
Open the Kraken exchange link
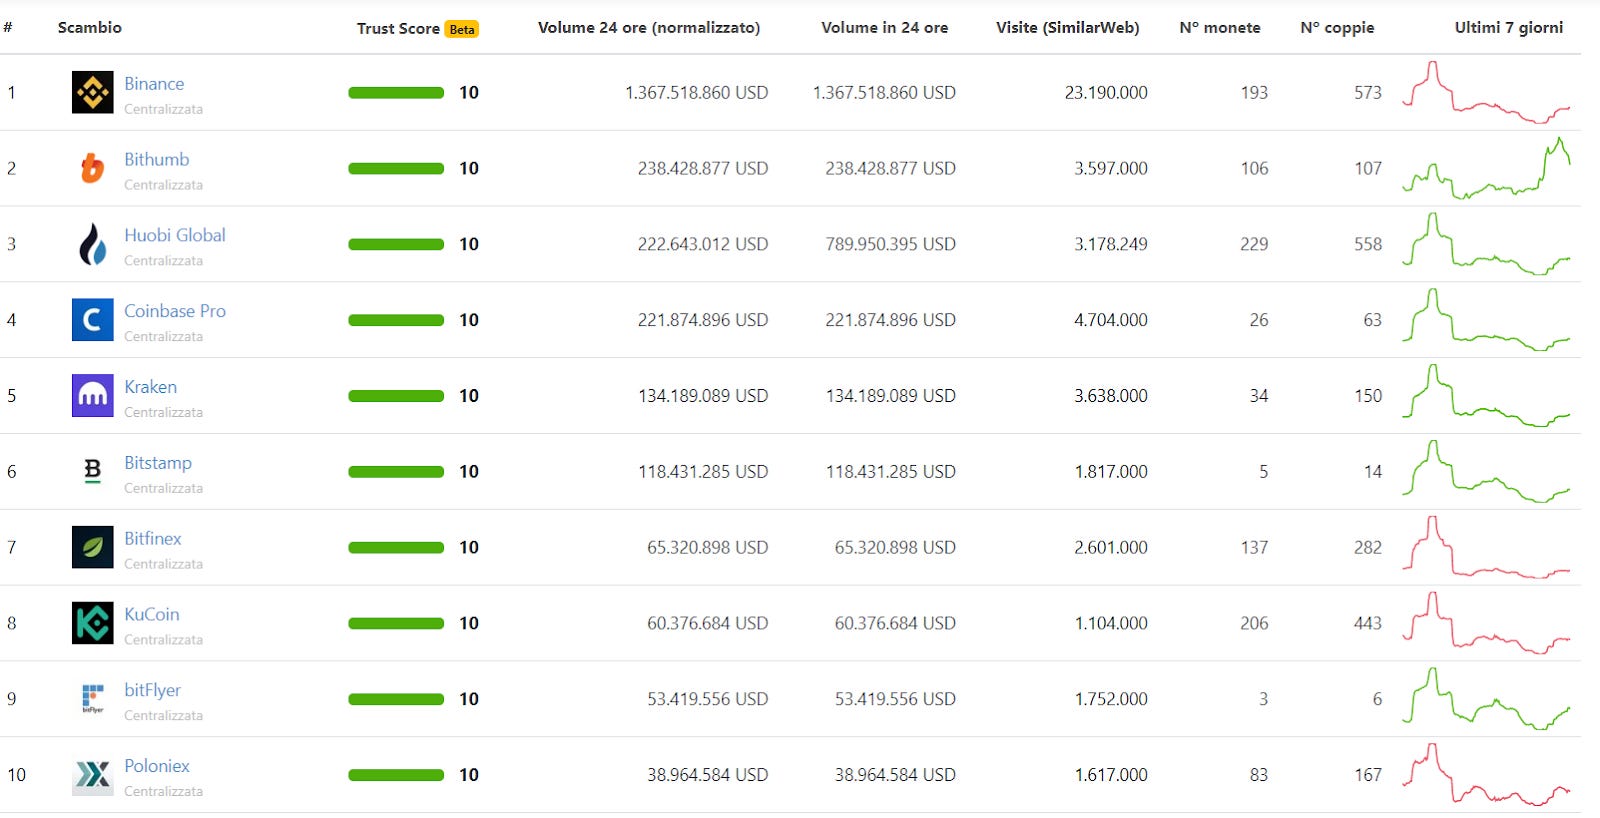[150, 387]
